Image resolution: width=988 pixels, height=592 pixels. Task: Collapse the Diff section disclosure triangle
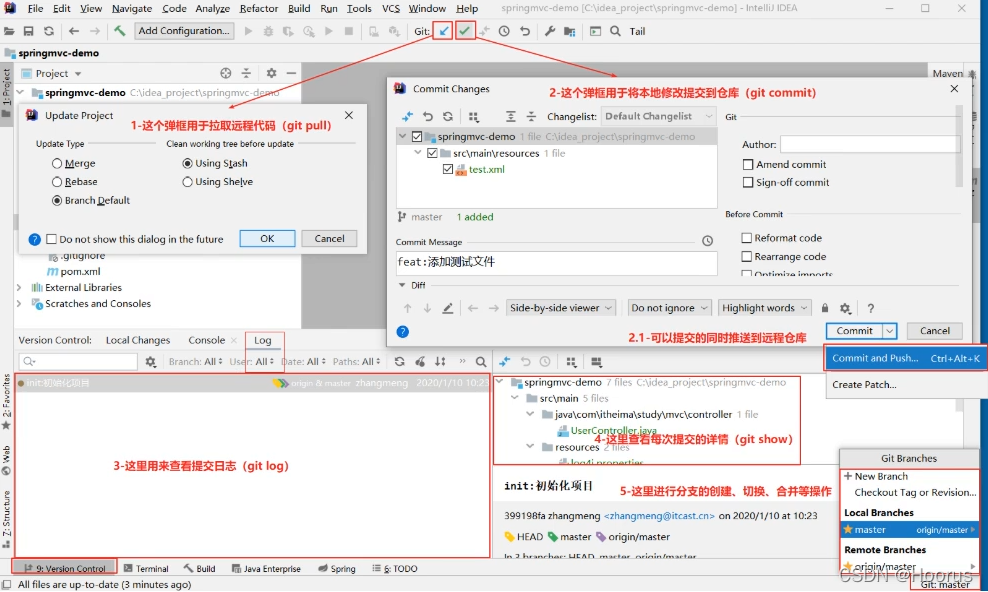tap(402, 285)
